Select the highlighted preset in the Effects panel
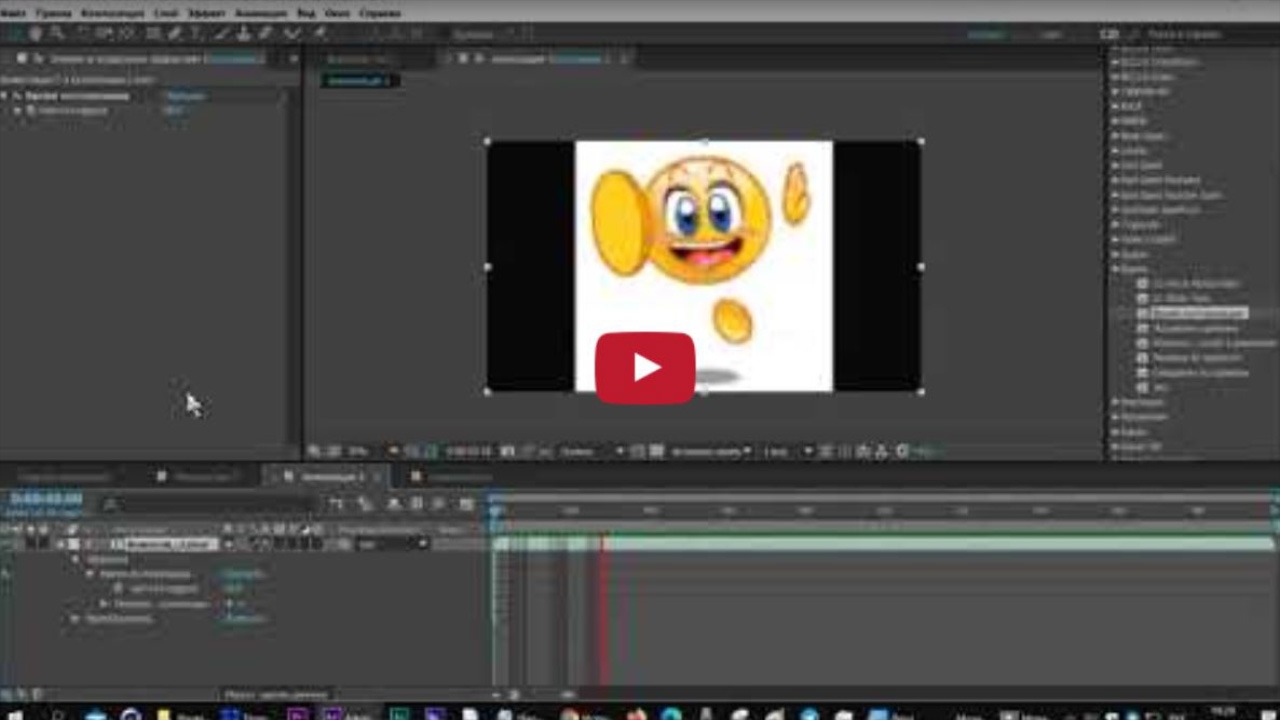1280x720 pixels. (x=1195, y=313)
